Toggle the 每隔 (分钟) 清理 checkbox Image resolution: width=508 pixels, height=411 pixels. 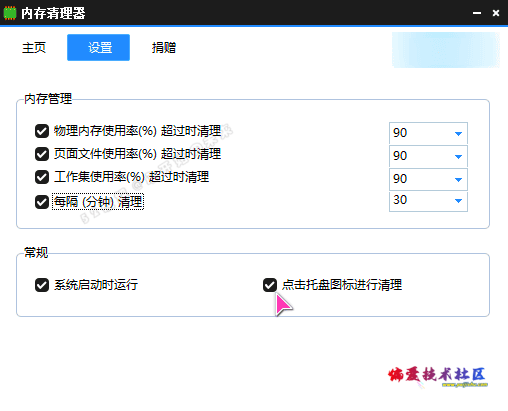point(42,202)
